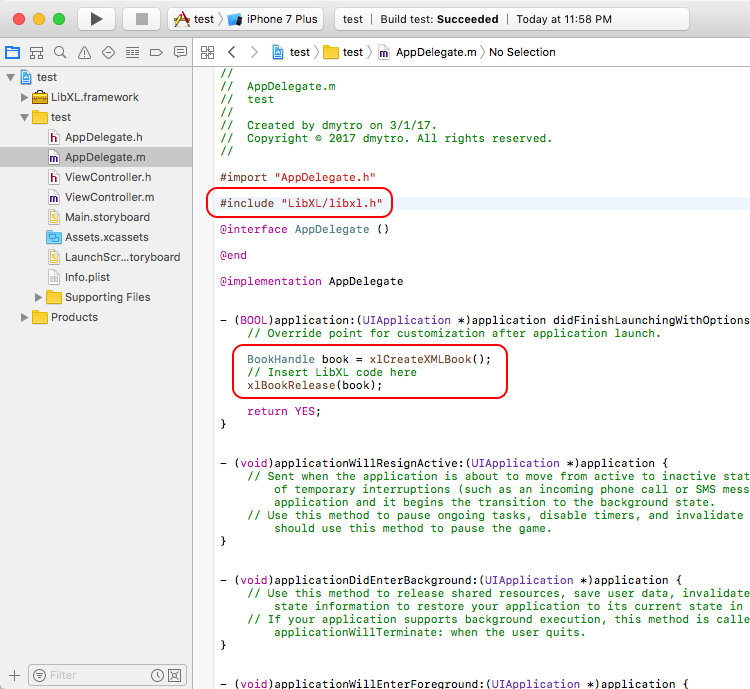Viewport: 750px width, 689px height.
Task: Open Main.storyboard
Action: (x=96, y=217)
